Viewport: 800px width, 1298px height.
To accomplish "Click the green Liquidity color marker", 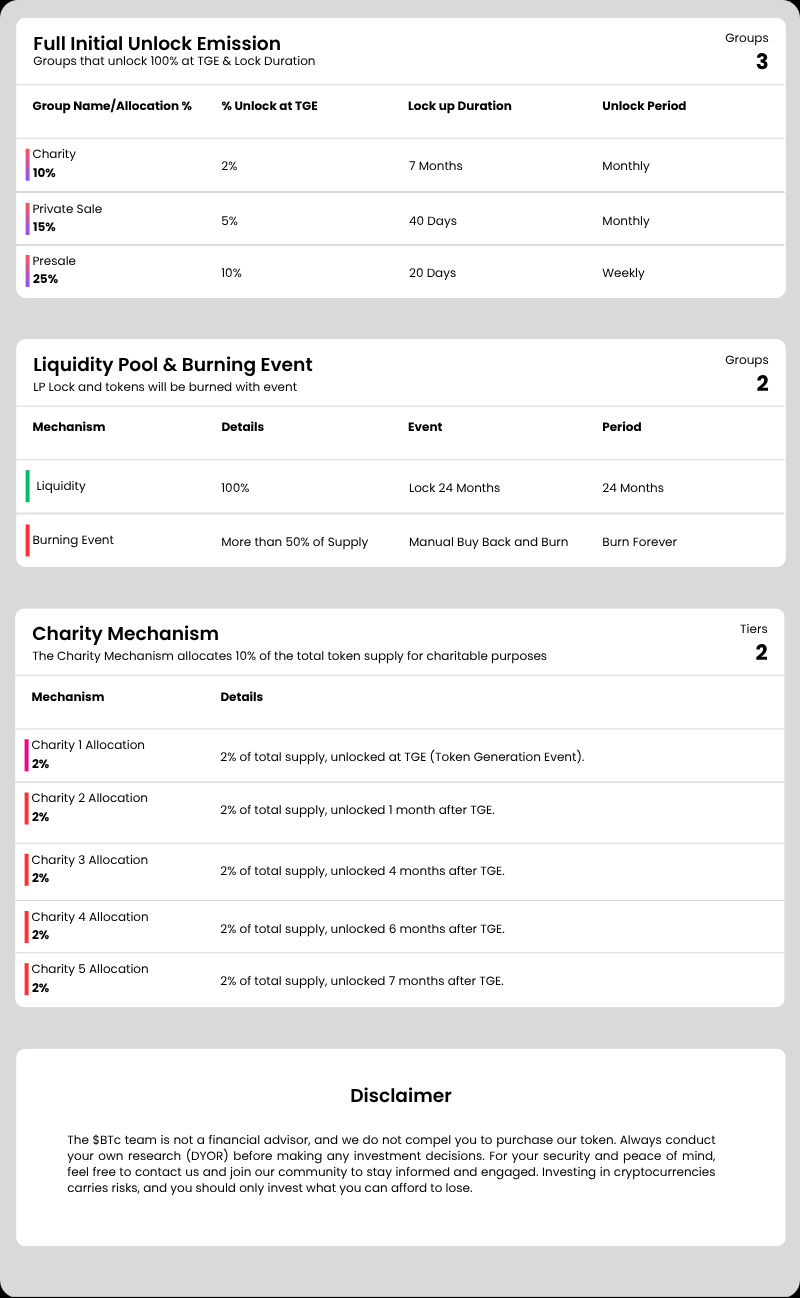I will pos(28,486).
